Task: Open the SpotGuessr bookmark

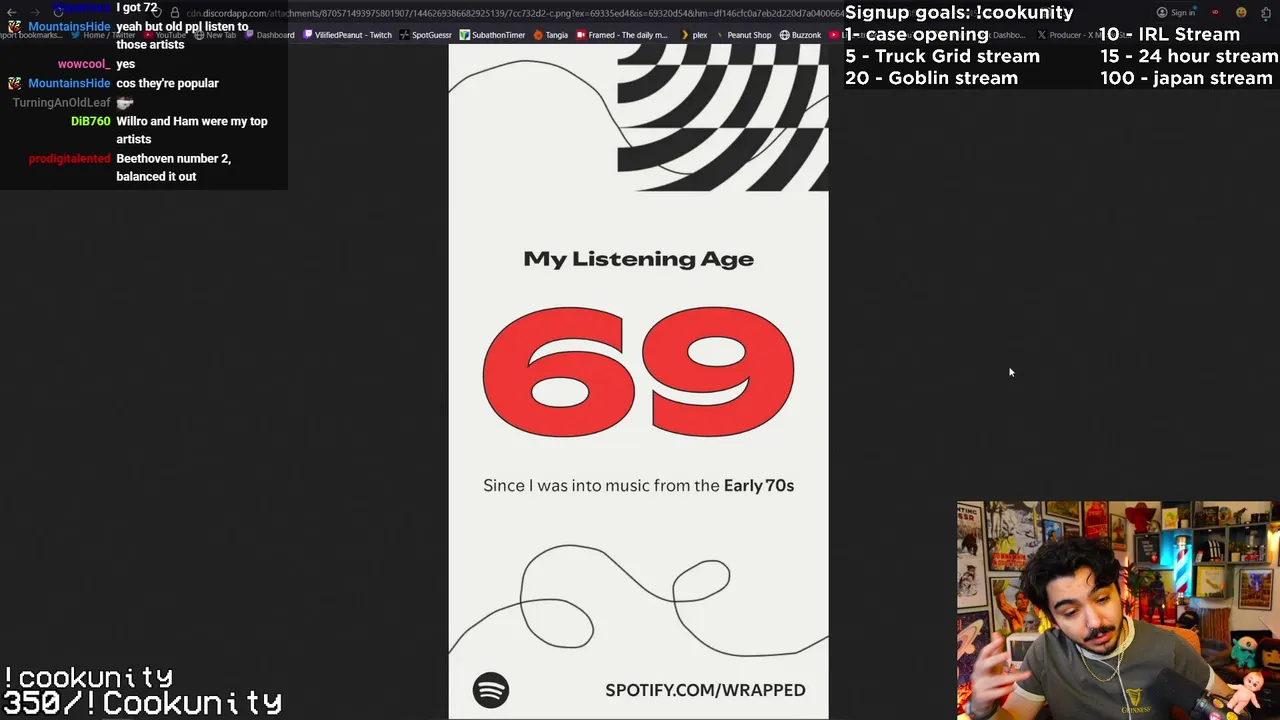Action: 425,35
